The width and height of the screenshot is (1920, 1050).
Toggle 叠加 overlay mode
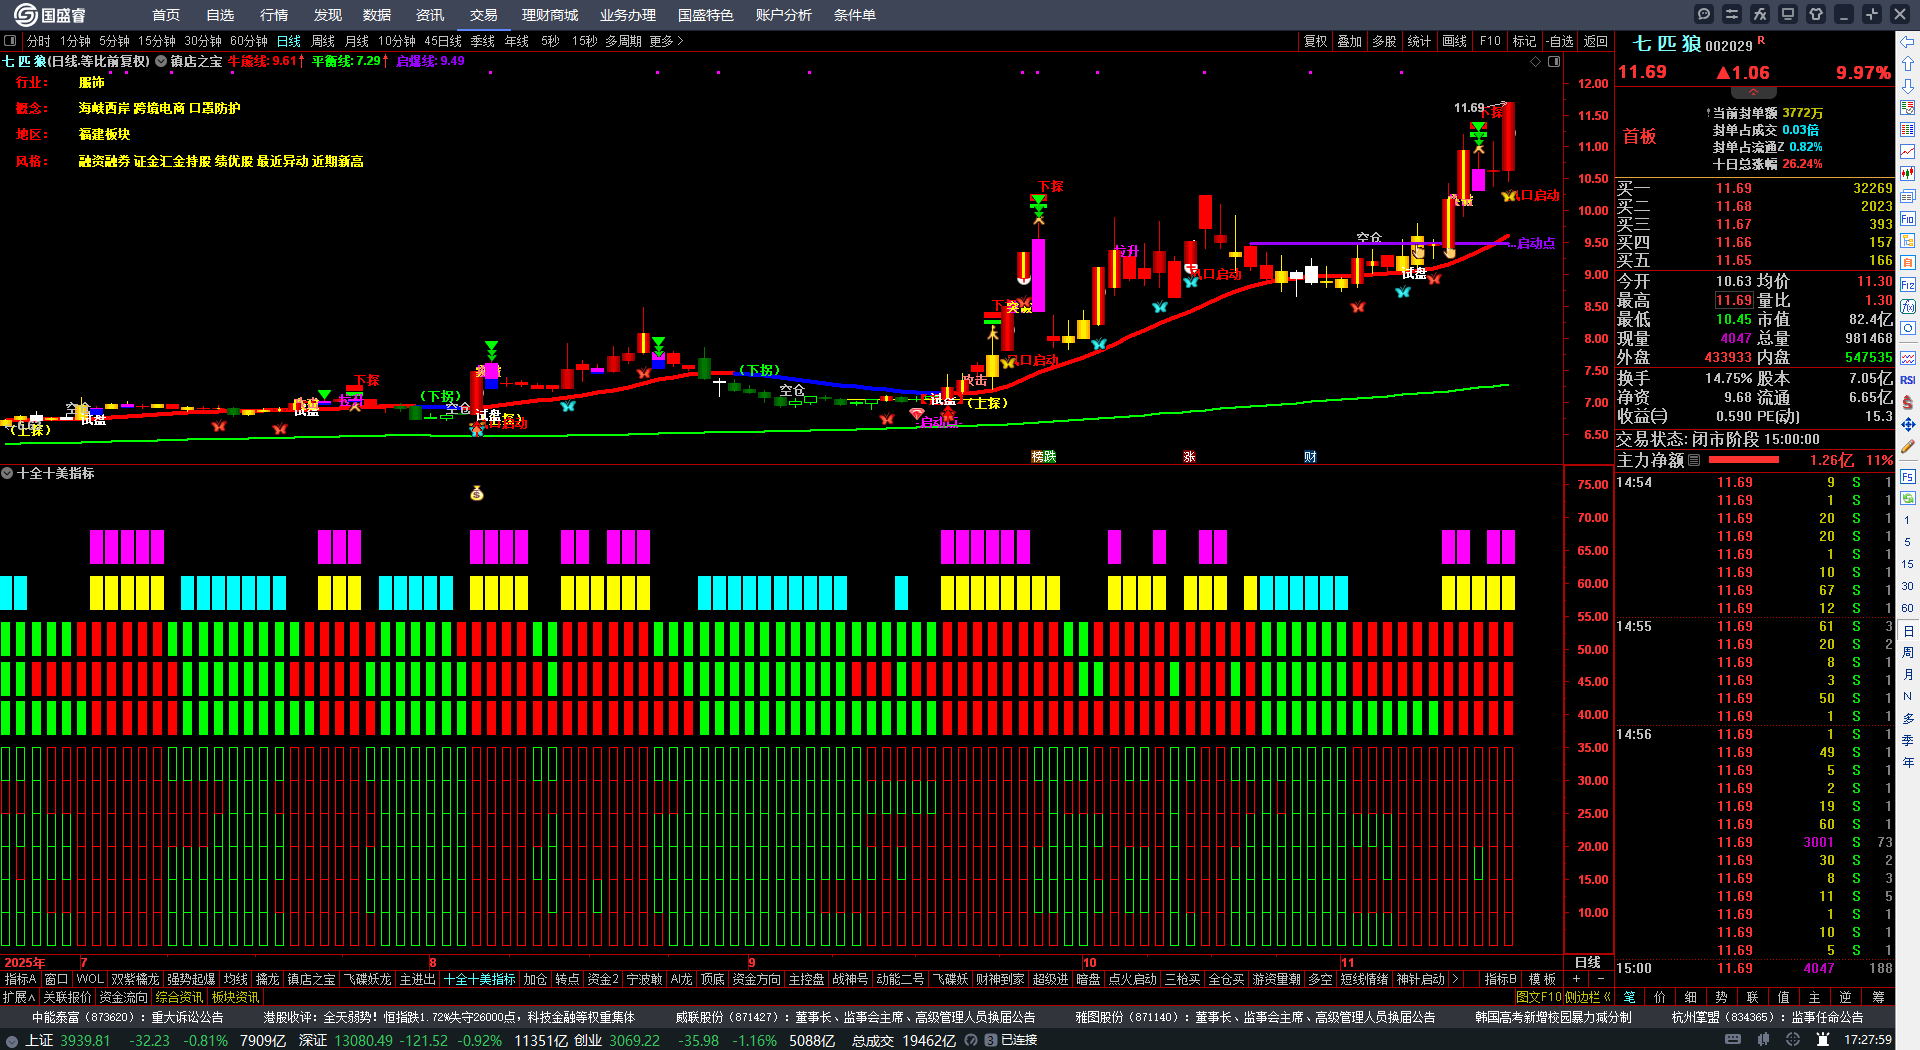tap(1350, 41)
